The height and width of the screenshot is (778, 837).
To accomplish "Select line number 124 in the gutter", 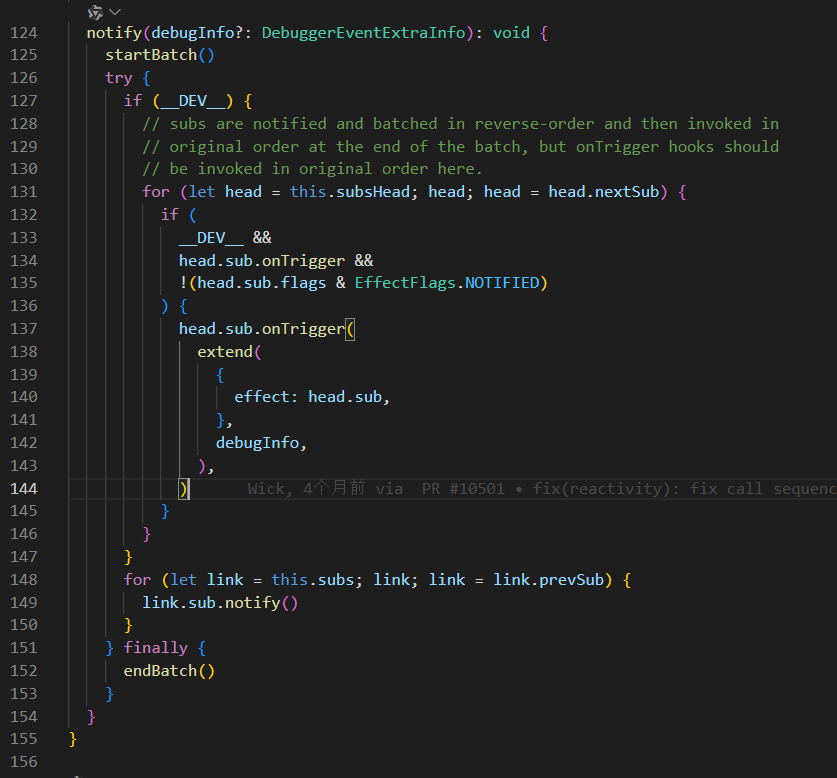I will click(24, 33).
